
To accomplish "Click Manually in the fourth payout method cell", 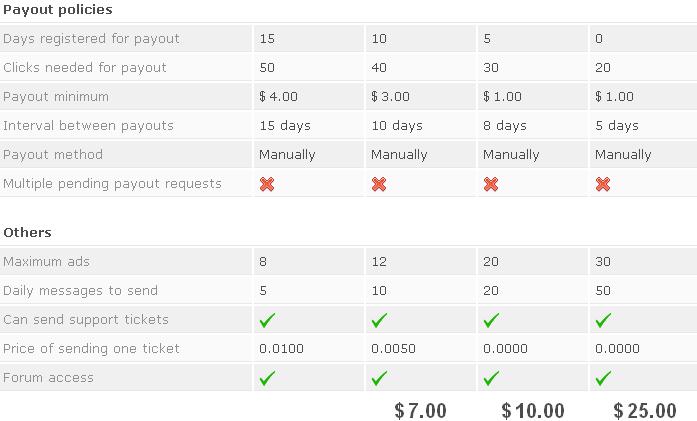I will tap(623, 155).
